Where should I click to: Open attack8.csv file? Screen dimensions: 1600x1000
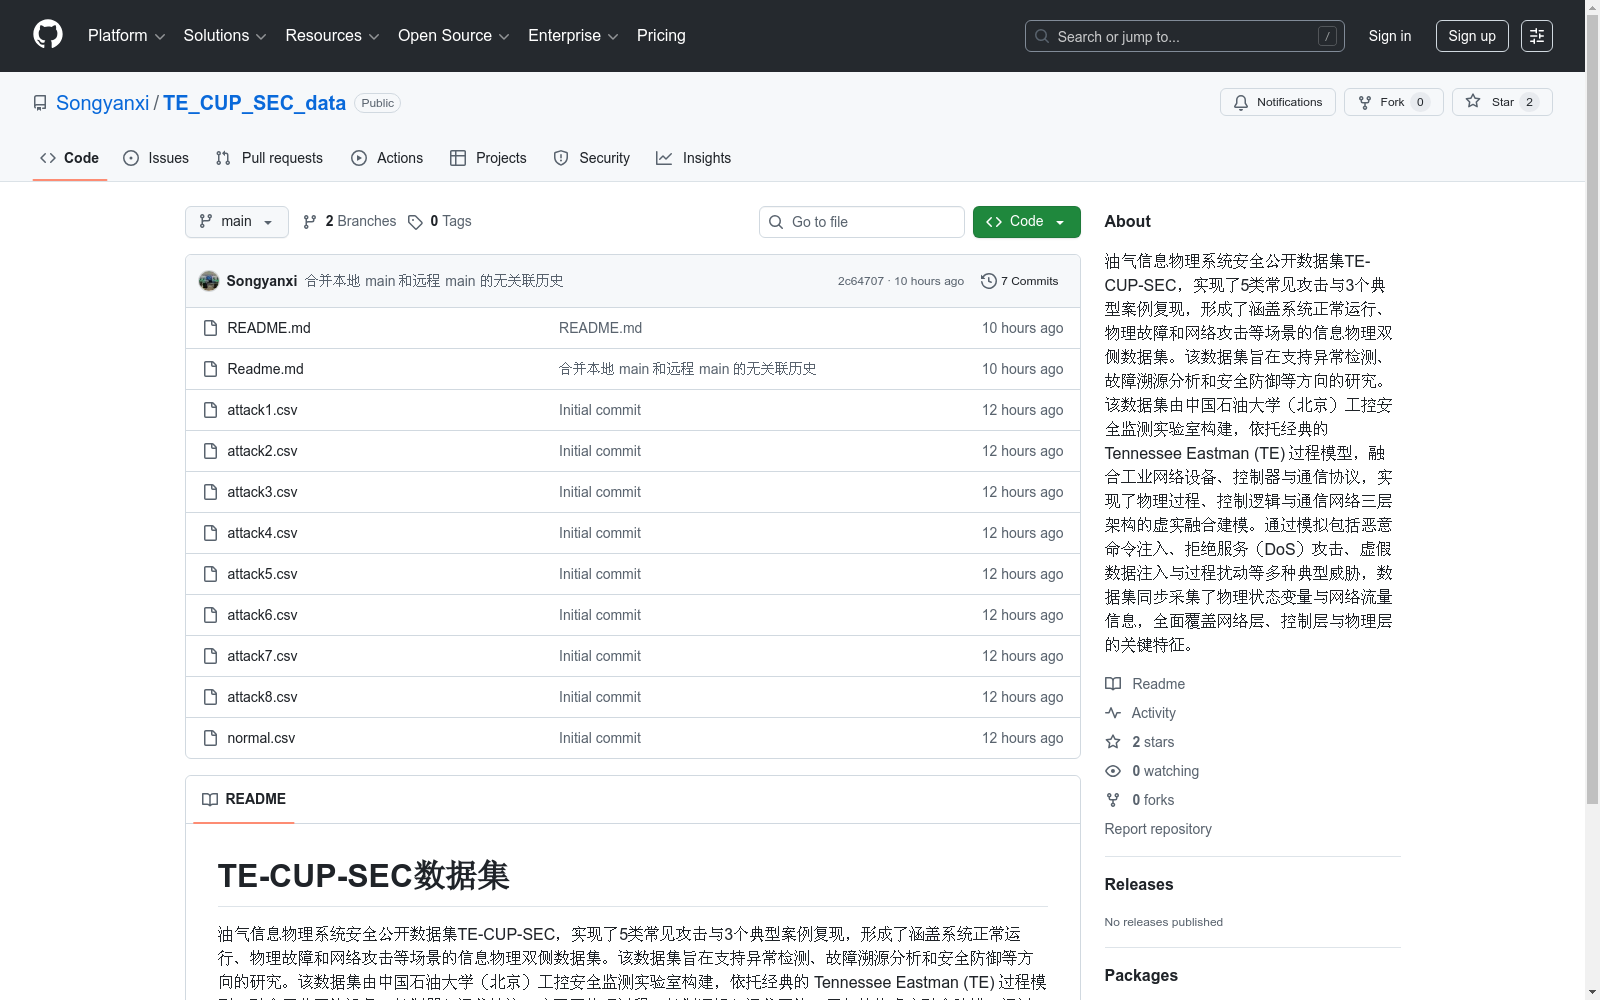pyautogui.click(x=262, y=697)
